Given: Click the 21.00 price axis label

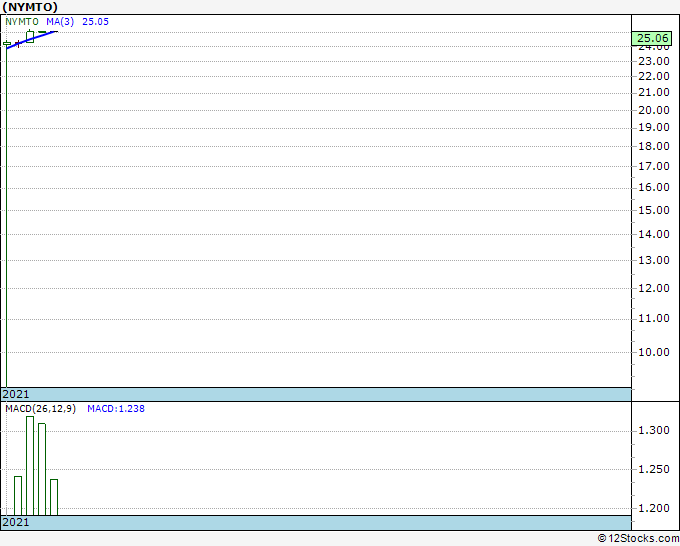Looking at the screenshot, I should coord(654,92).
